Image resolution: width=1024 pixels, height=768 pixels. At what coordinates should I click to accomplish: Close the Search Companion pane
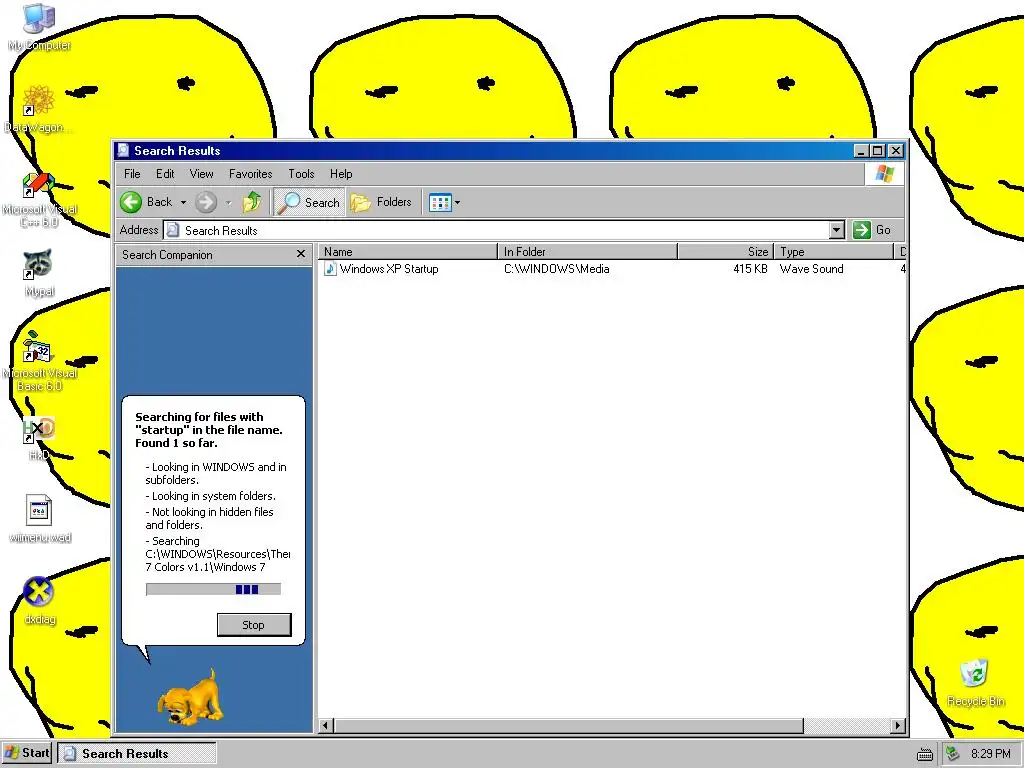(x=300, y=254)
